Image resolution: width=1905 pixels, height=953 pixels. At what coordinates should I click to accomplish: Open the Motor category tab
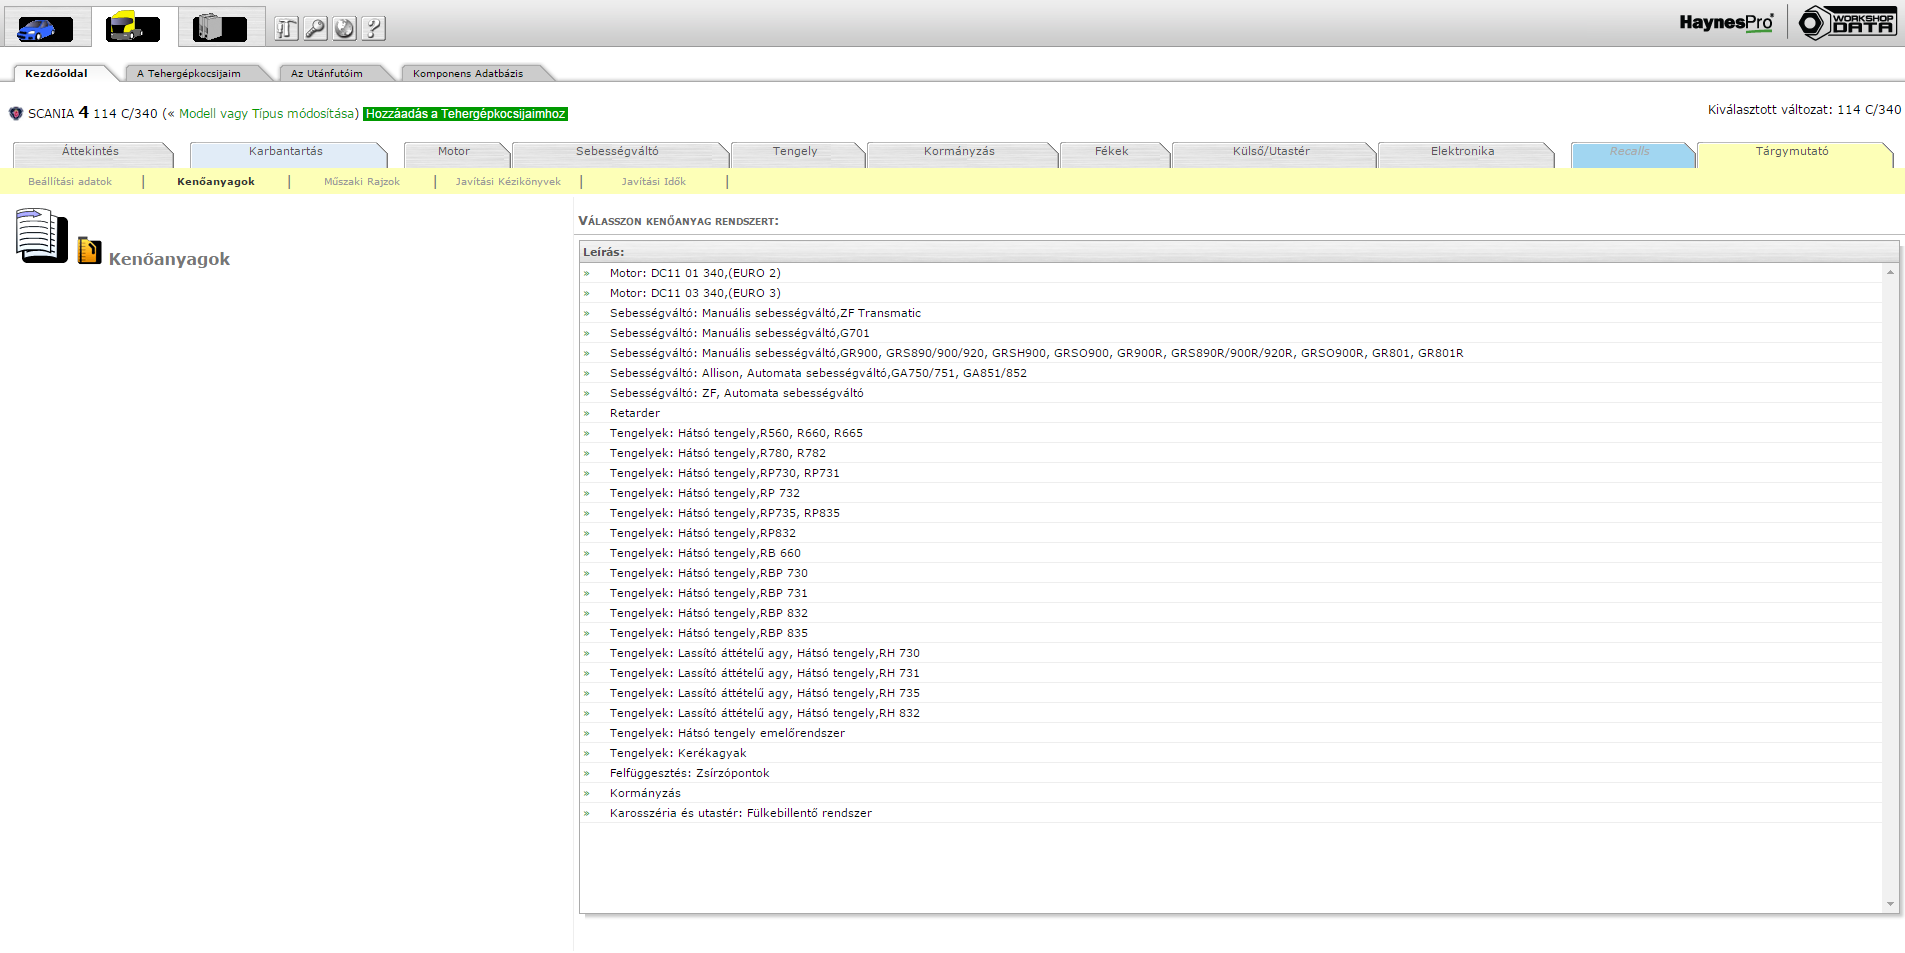(x=453, y=152)
